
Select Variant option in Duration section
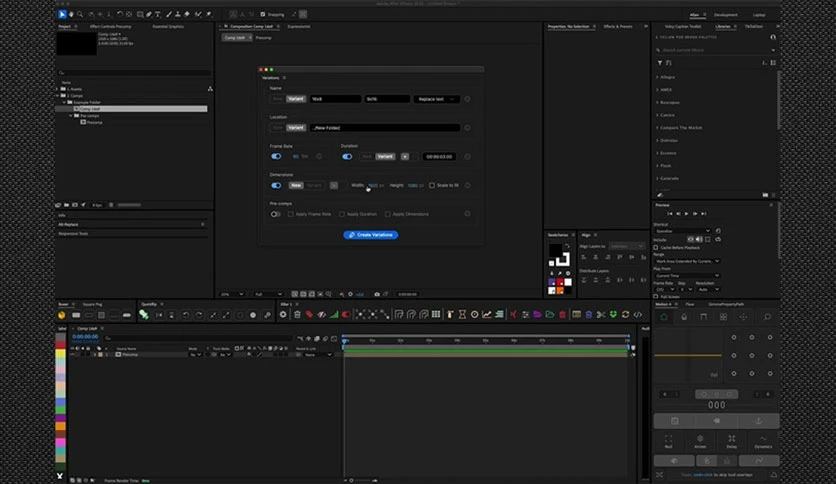tap(385, 157)
